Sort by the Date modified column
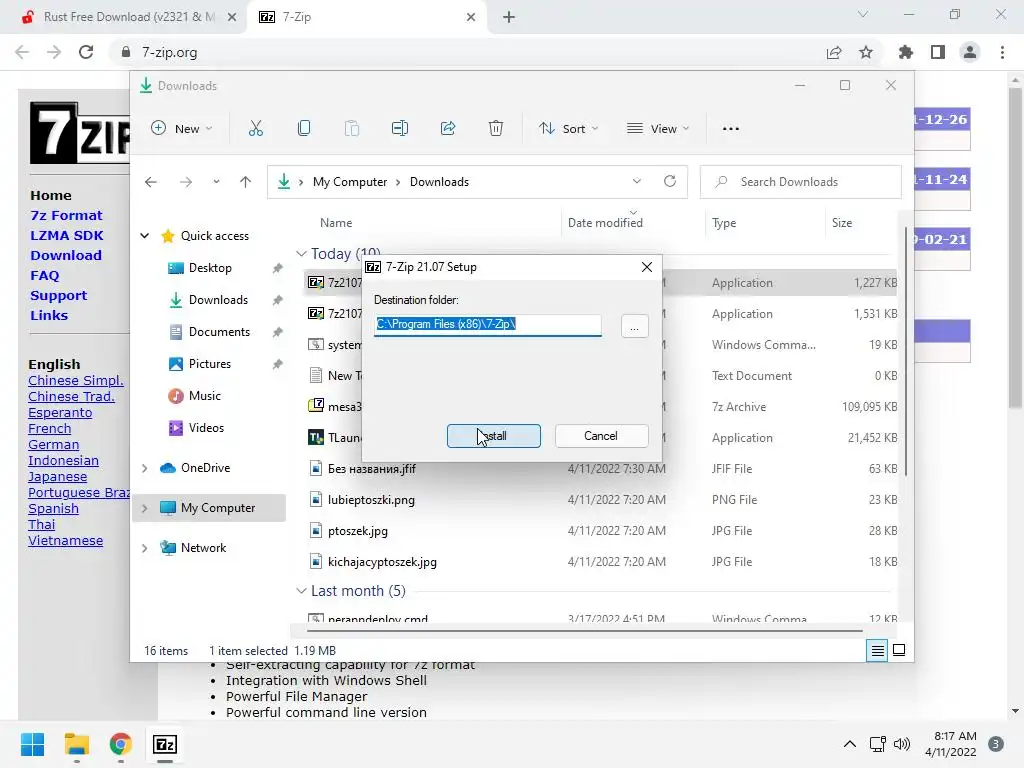The width and height of the screenshot is (1024, 768). [605, 223]
